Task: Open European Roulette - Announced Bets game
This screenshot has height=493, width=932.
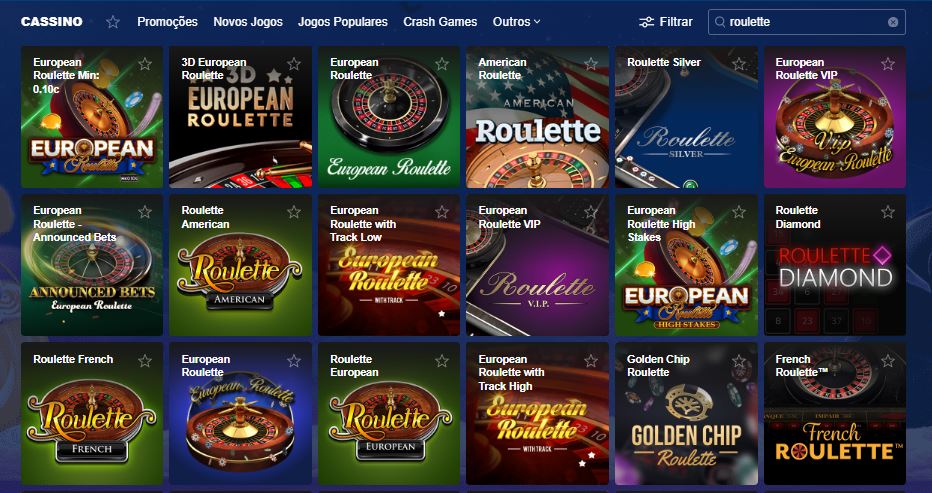Action: point(92,265)
